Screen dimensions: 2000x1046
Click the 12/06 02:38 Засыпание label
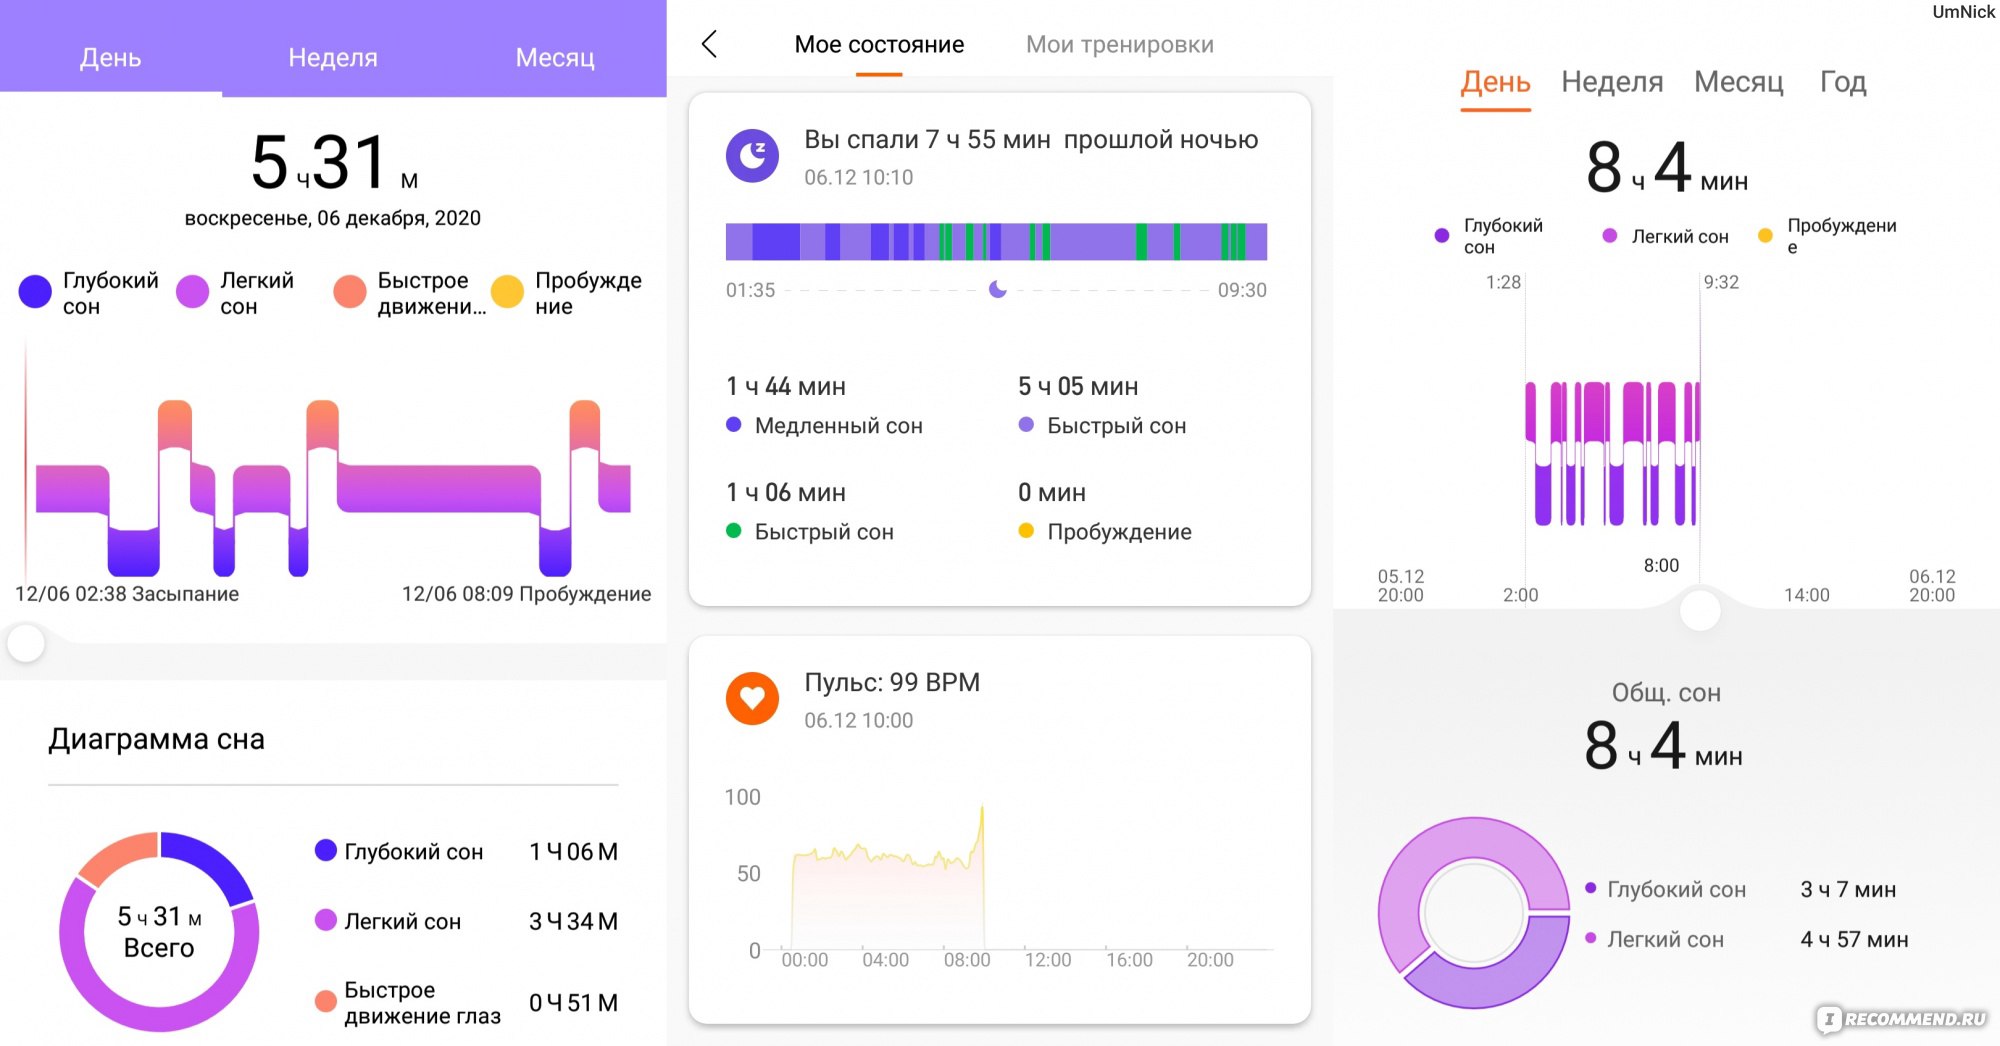tap(127, 594)
